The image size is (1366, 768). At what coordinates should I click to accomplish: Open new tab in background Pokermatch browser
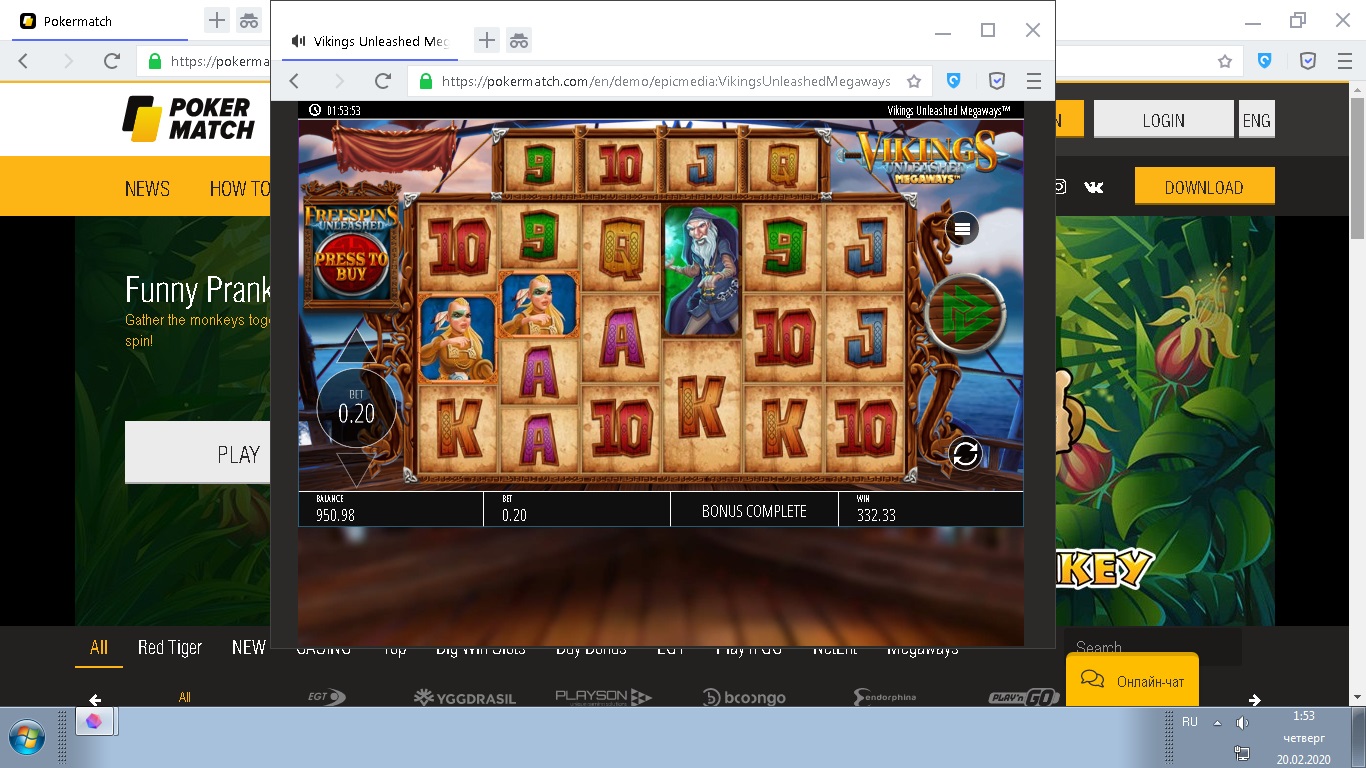click(x=216, y=20)
